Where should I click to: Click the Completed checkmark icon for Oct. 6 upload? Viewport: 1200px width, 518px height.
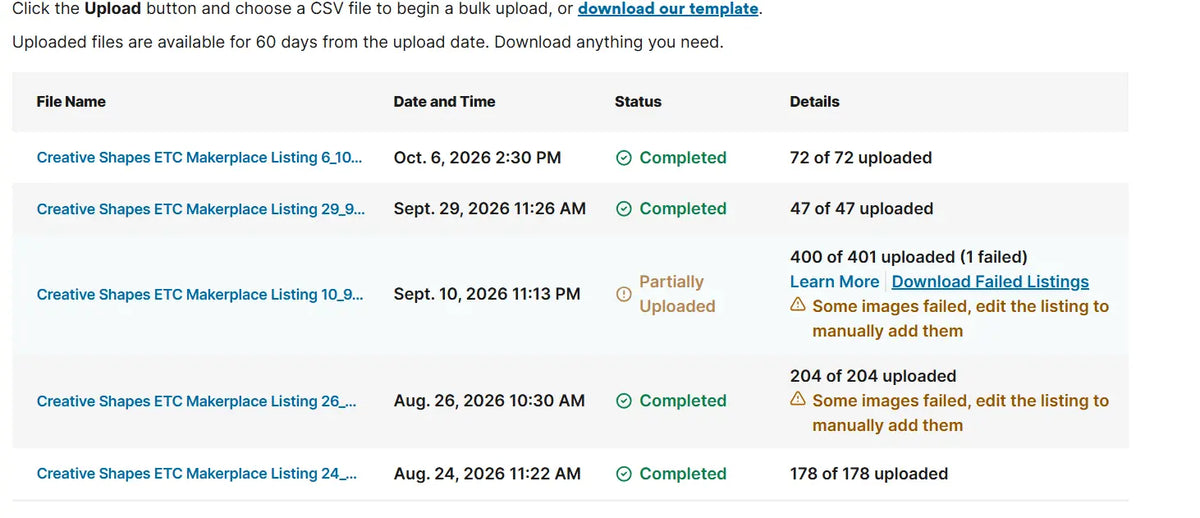tap(624, 158)
